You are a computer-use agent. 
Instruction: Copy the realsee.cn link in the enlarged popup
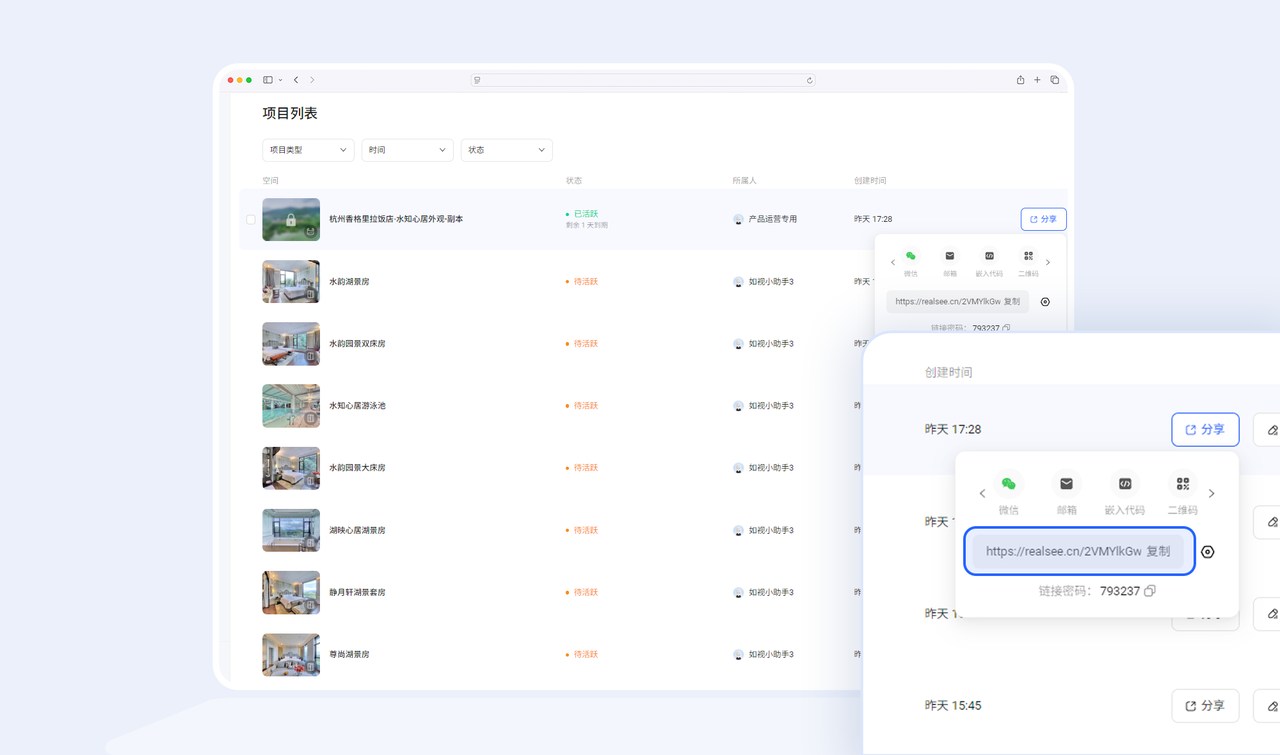coord(1157,552)
